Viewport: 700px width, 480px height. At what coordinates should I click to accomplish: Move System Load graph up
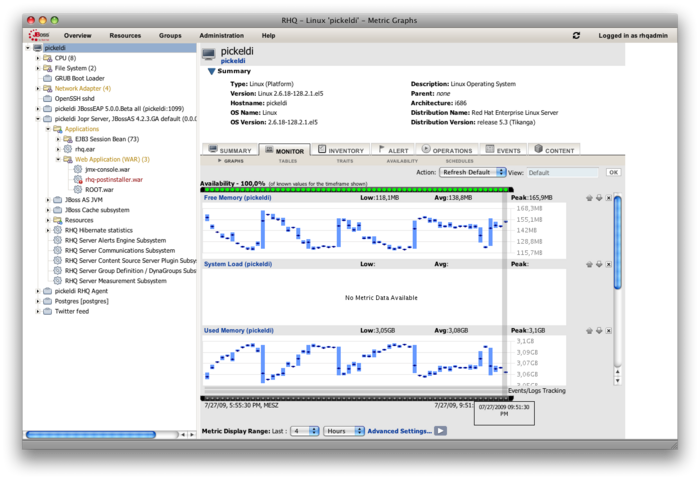tap(589, 264)
